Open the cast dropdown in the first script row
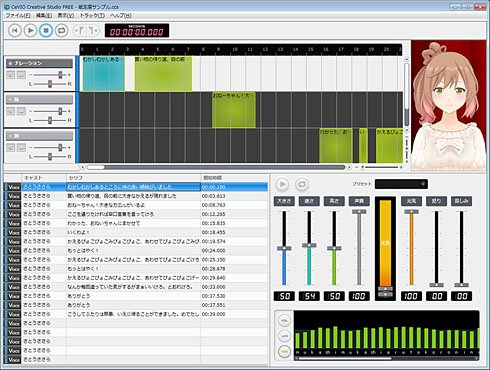490x370 pixels. click(x=44, y=187)
